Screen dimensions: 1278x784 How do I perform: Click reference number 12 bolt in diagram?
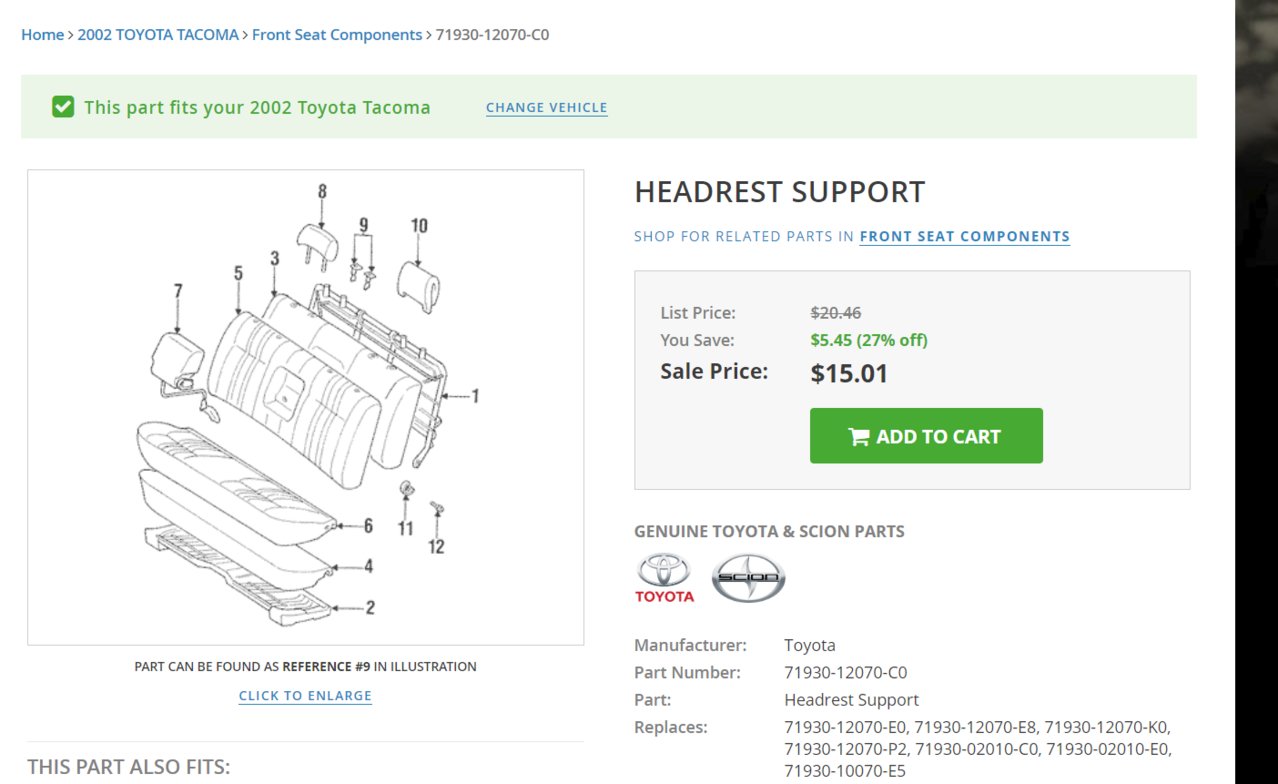(x=437, y=546)
